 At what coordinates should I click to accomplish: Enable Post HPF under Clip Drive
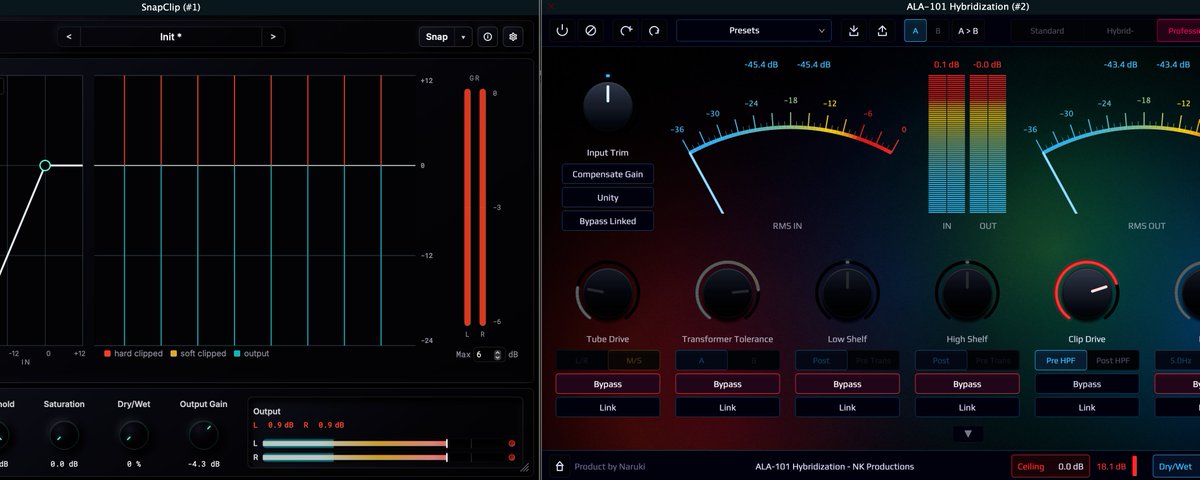(x=1112, y=360)
